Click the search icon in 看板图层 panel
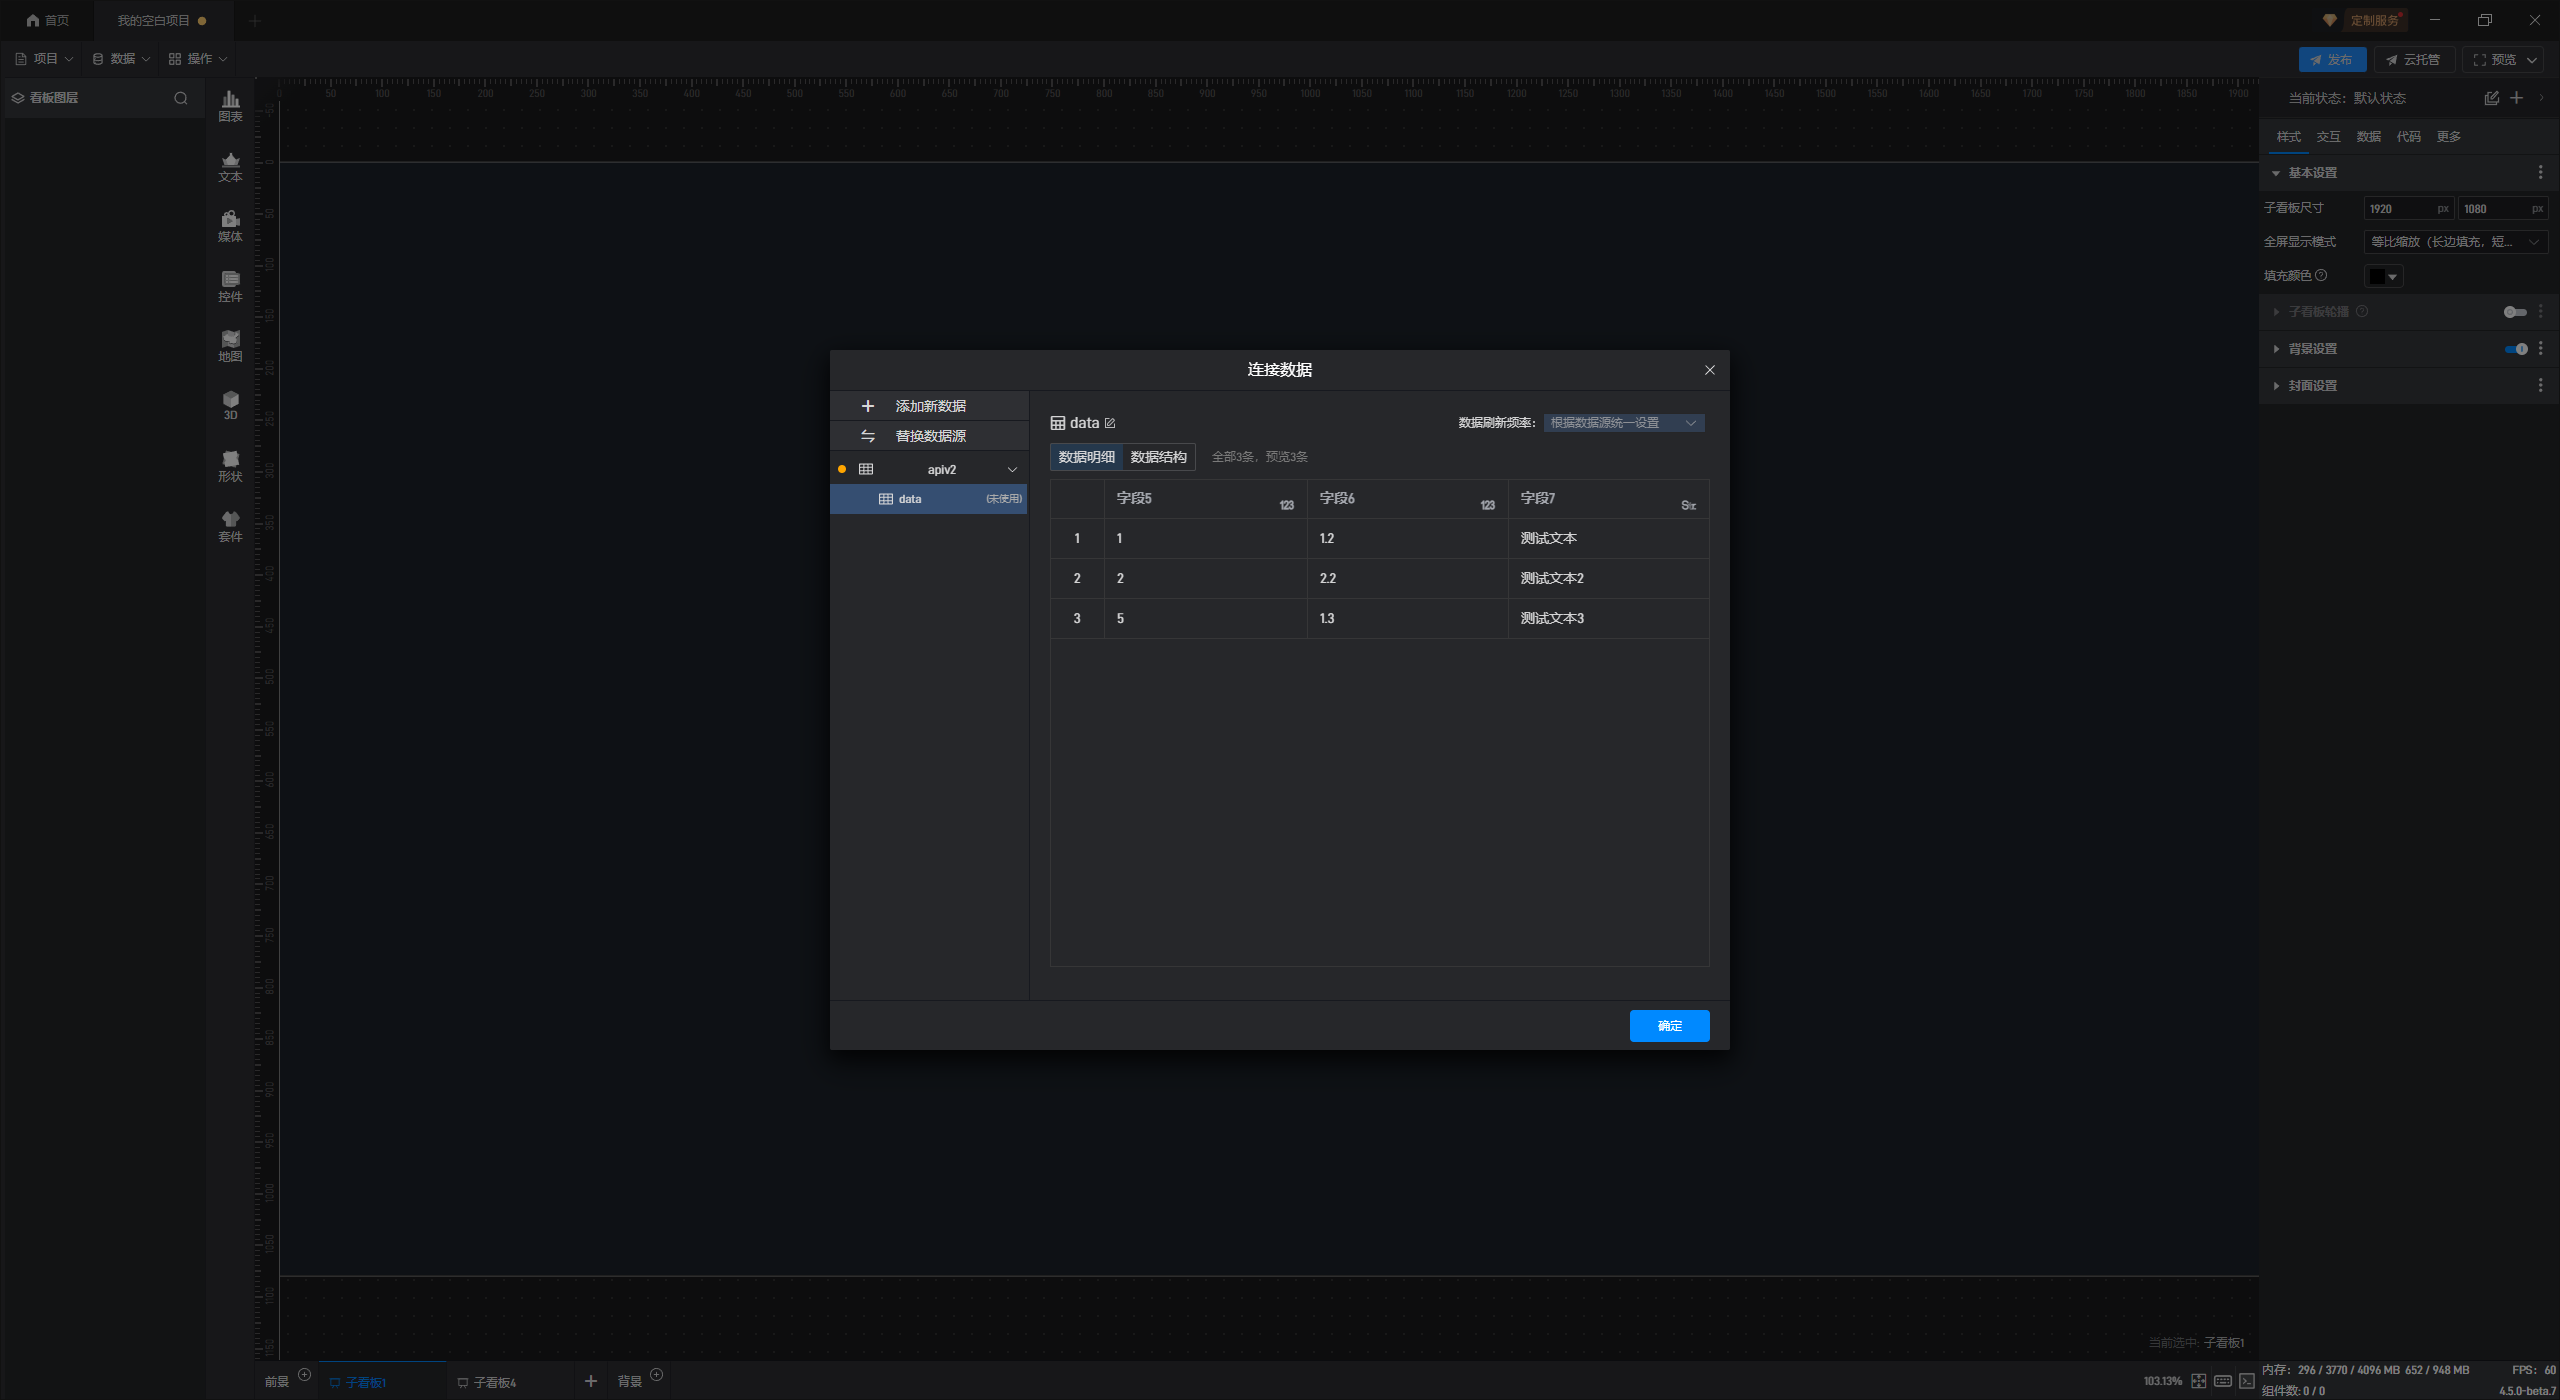The width and height of the screenshot is (2560, 1400). pyautogui.click(x=181, y=98)
